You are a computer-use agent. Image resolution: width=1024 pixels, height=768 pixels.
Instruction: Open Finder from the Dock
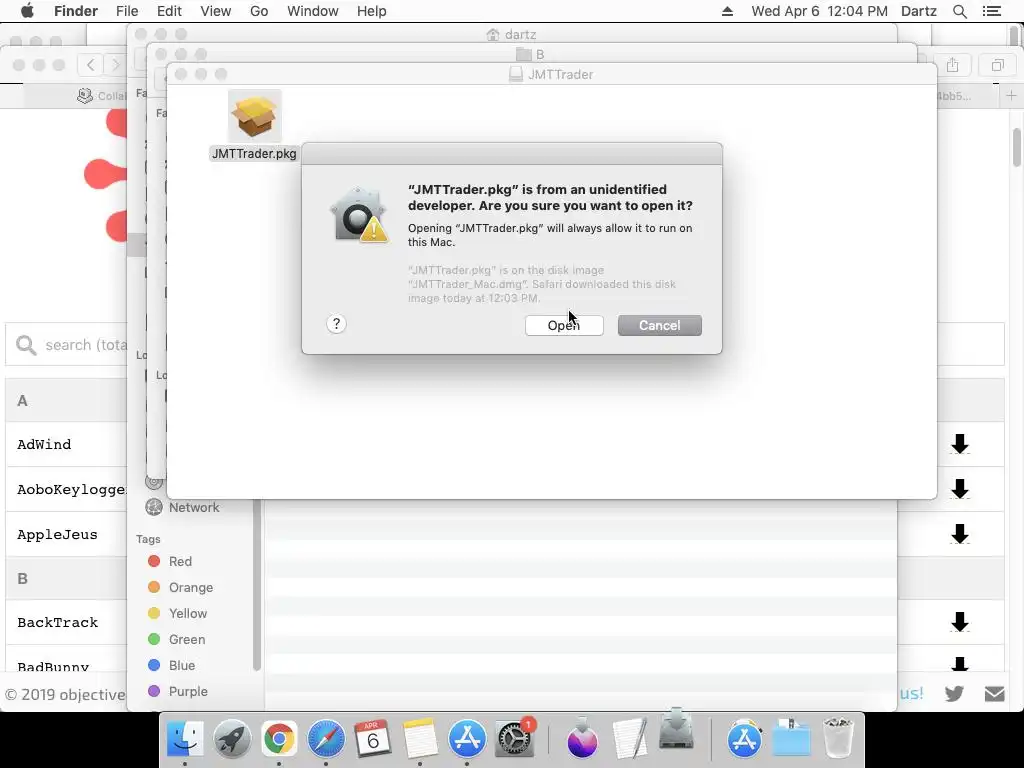click(185, 739)
